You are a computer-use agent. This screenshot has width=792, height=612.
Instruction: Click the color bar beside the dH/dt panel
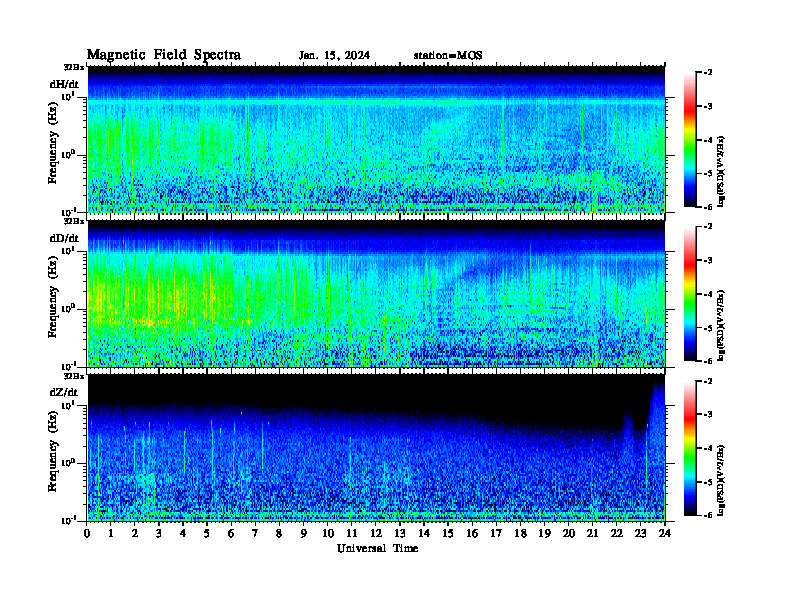tap(690, 140)
